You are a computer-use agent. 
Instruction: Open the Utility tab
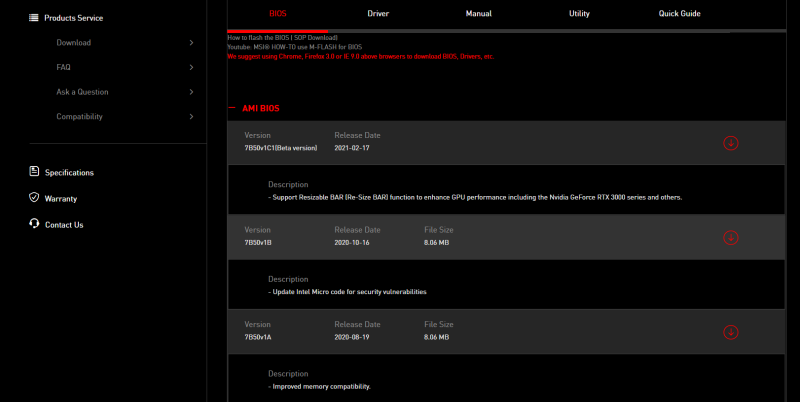[x=579, y=14]
